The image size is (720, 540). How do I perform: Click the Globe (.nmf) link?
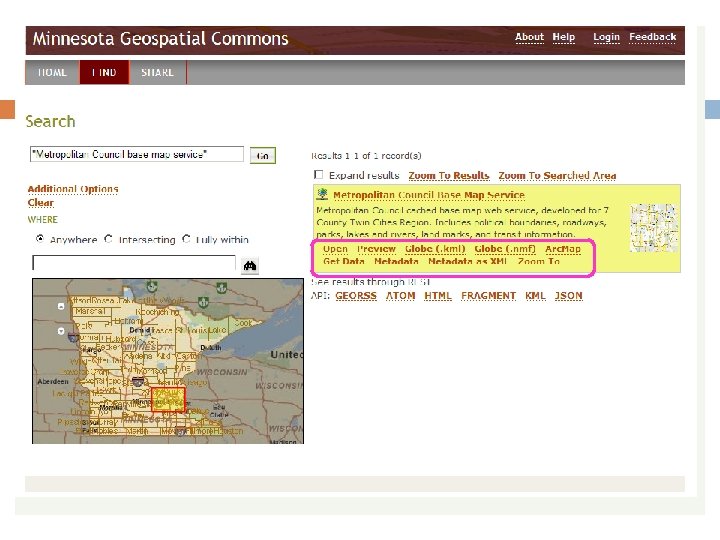point(505,249)
